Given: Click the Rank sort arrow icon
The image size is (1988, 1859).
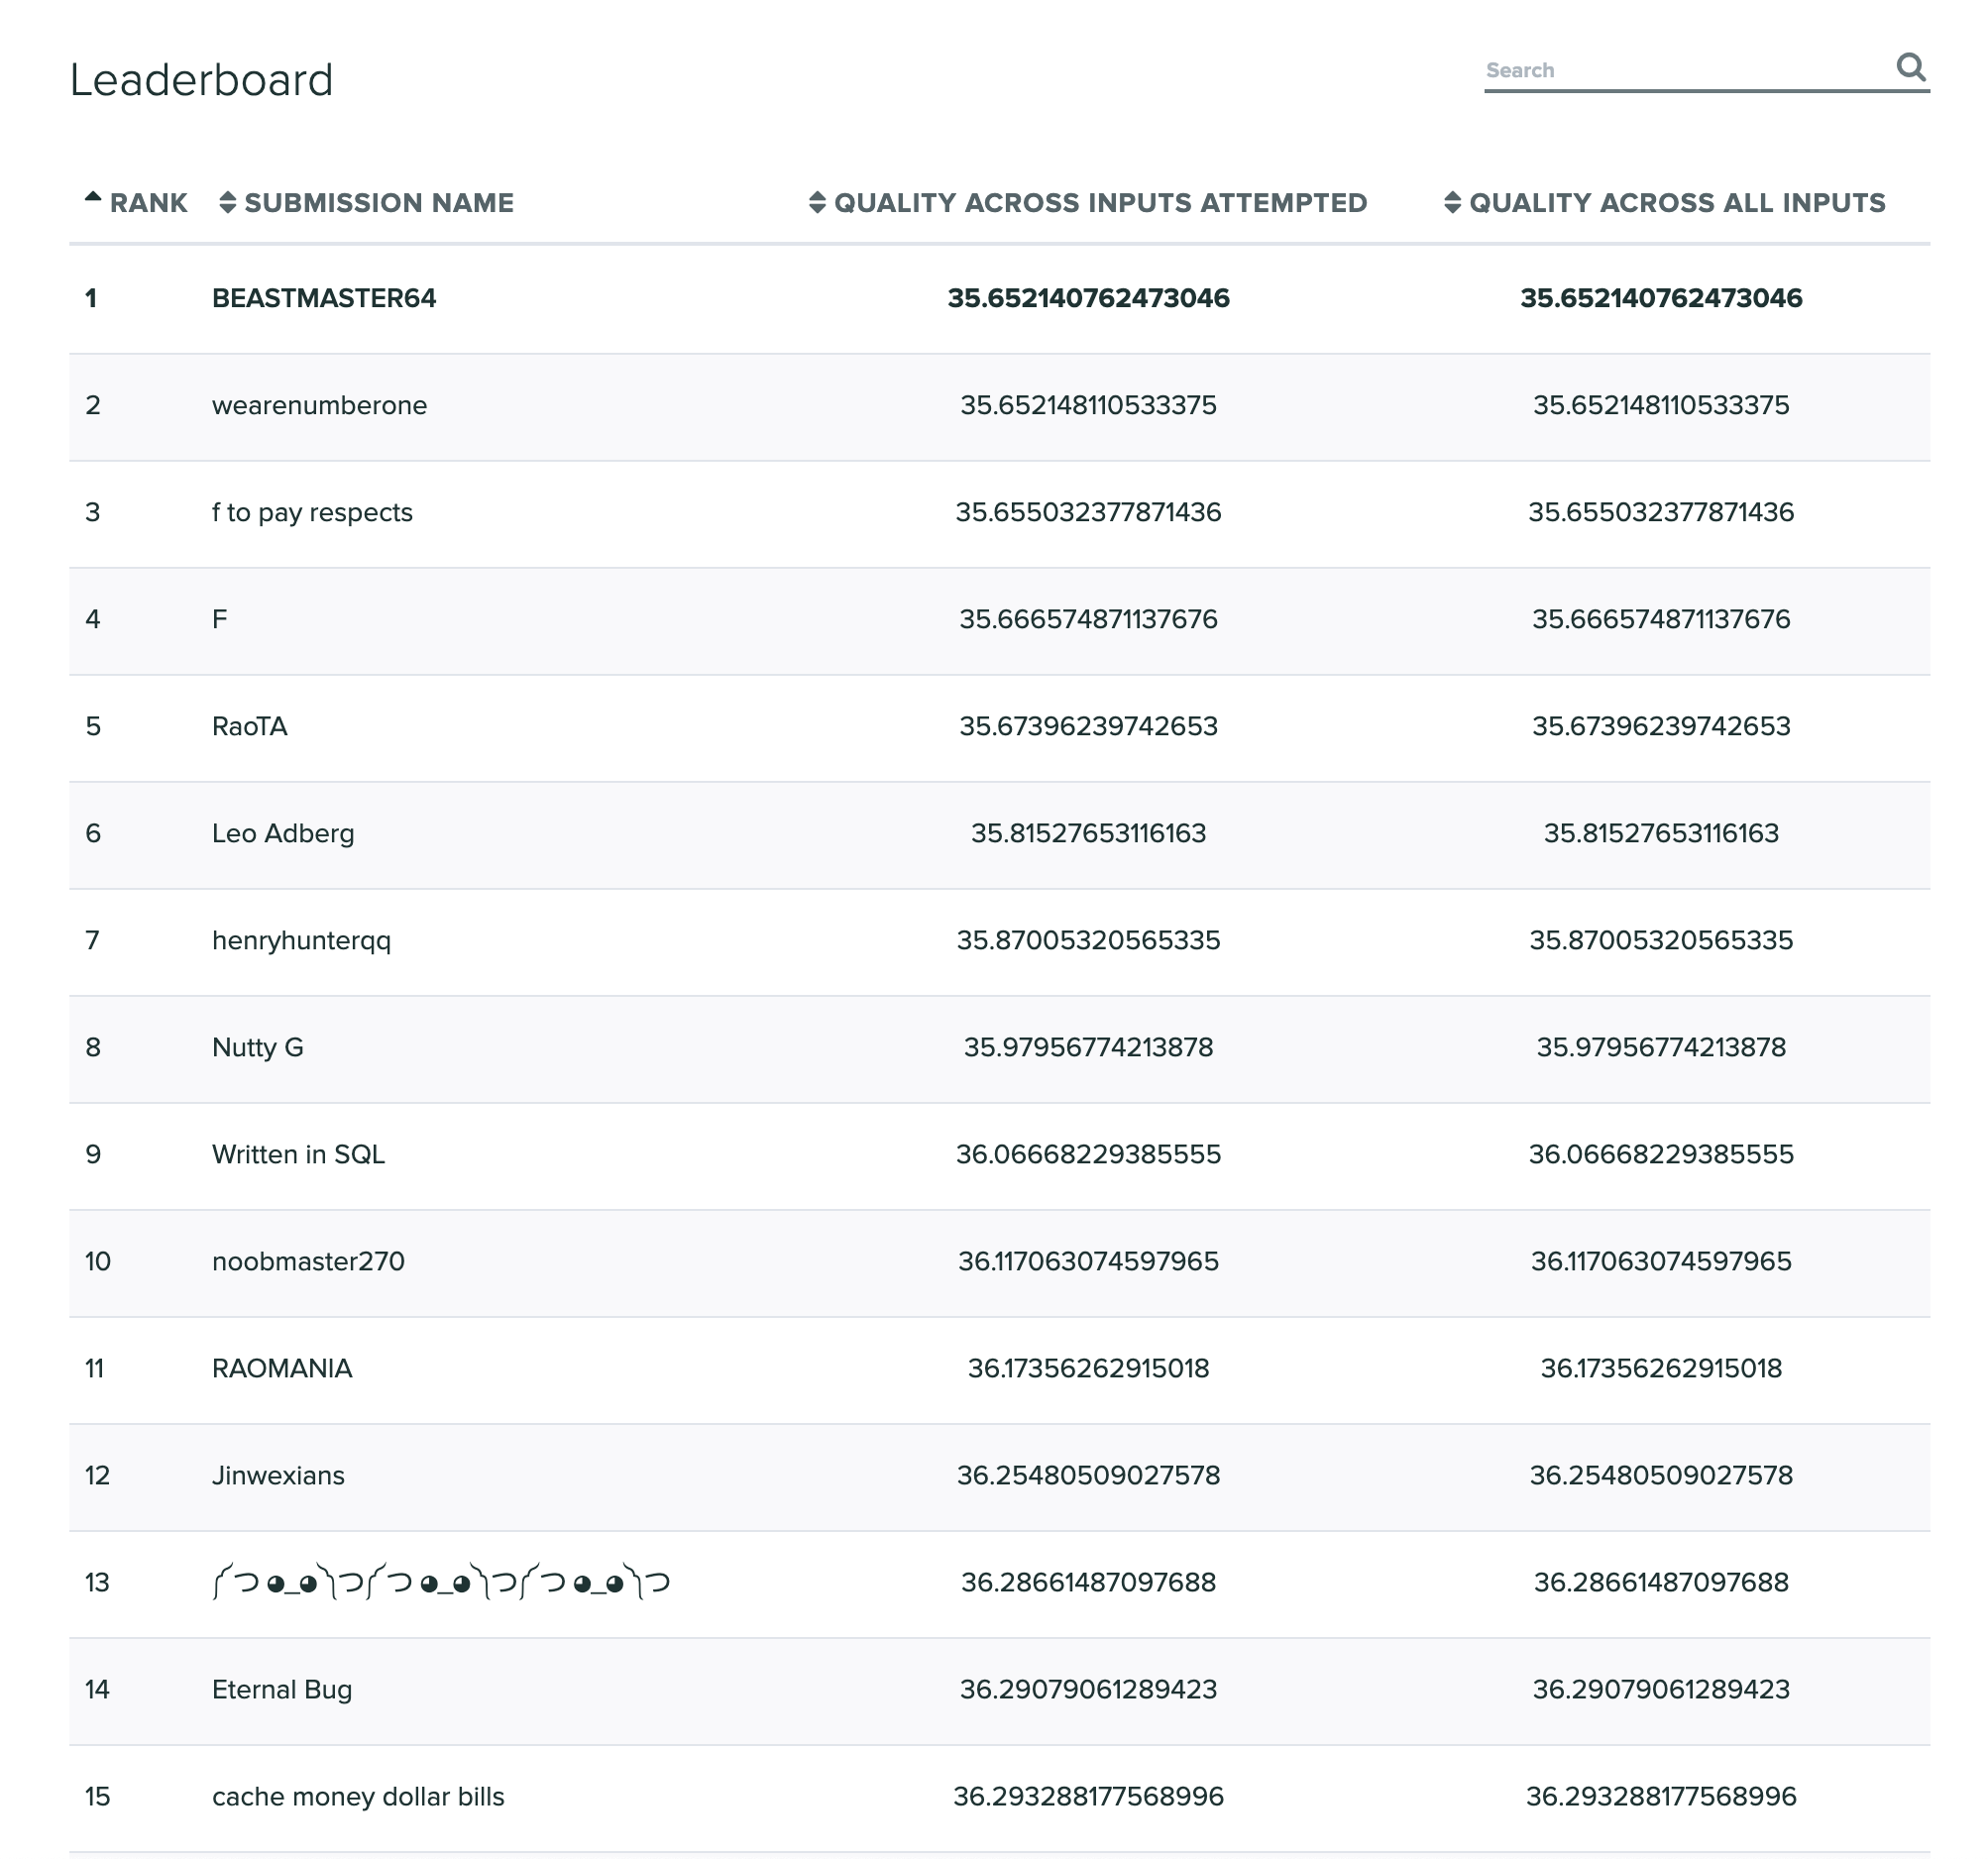Looking at the screenshot, I should tap(93, 197).
